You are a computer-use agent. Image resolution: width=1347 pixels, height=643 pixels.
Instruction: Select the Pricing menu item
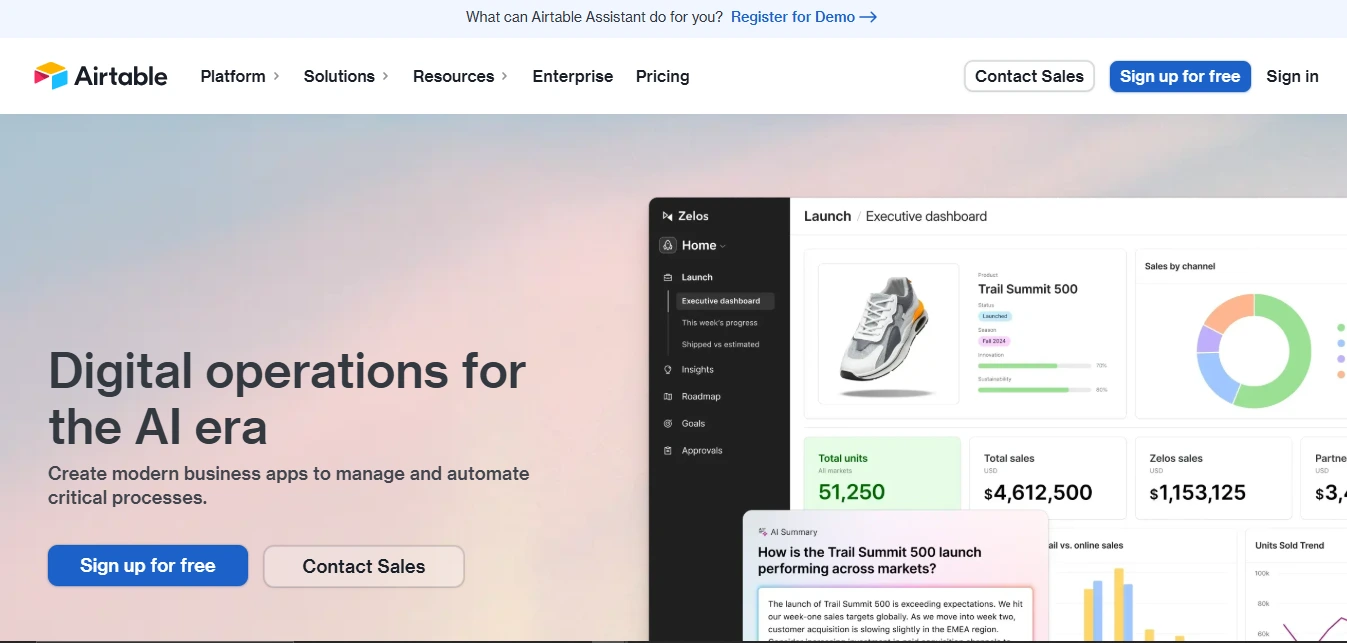(x=662, y=76)
